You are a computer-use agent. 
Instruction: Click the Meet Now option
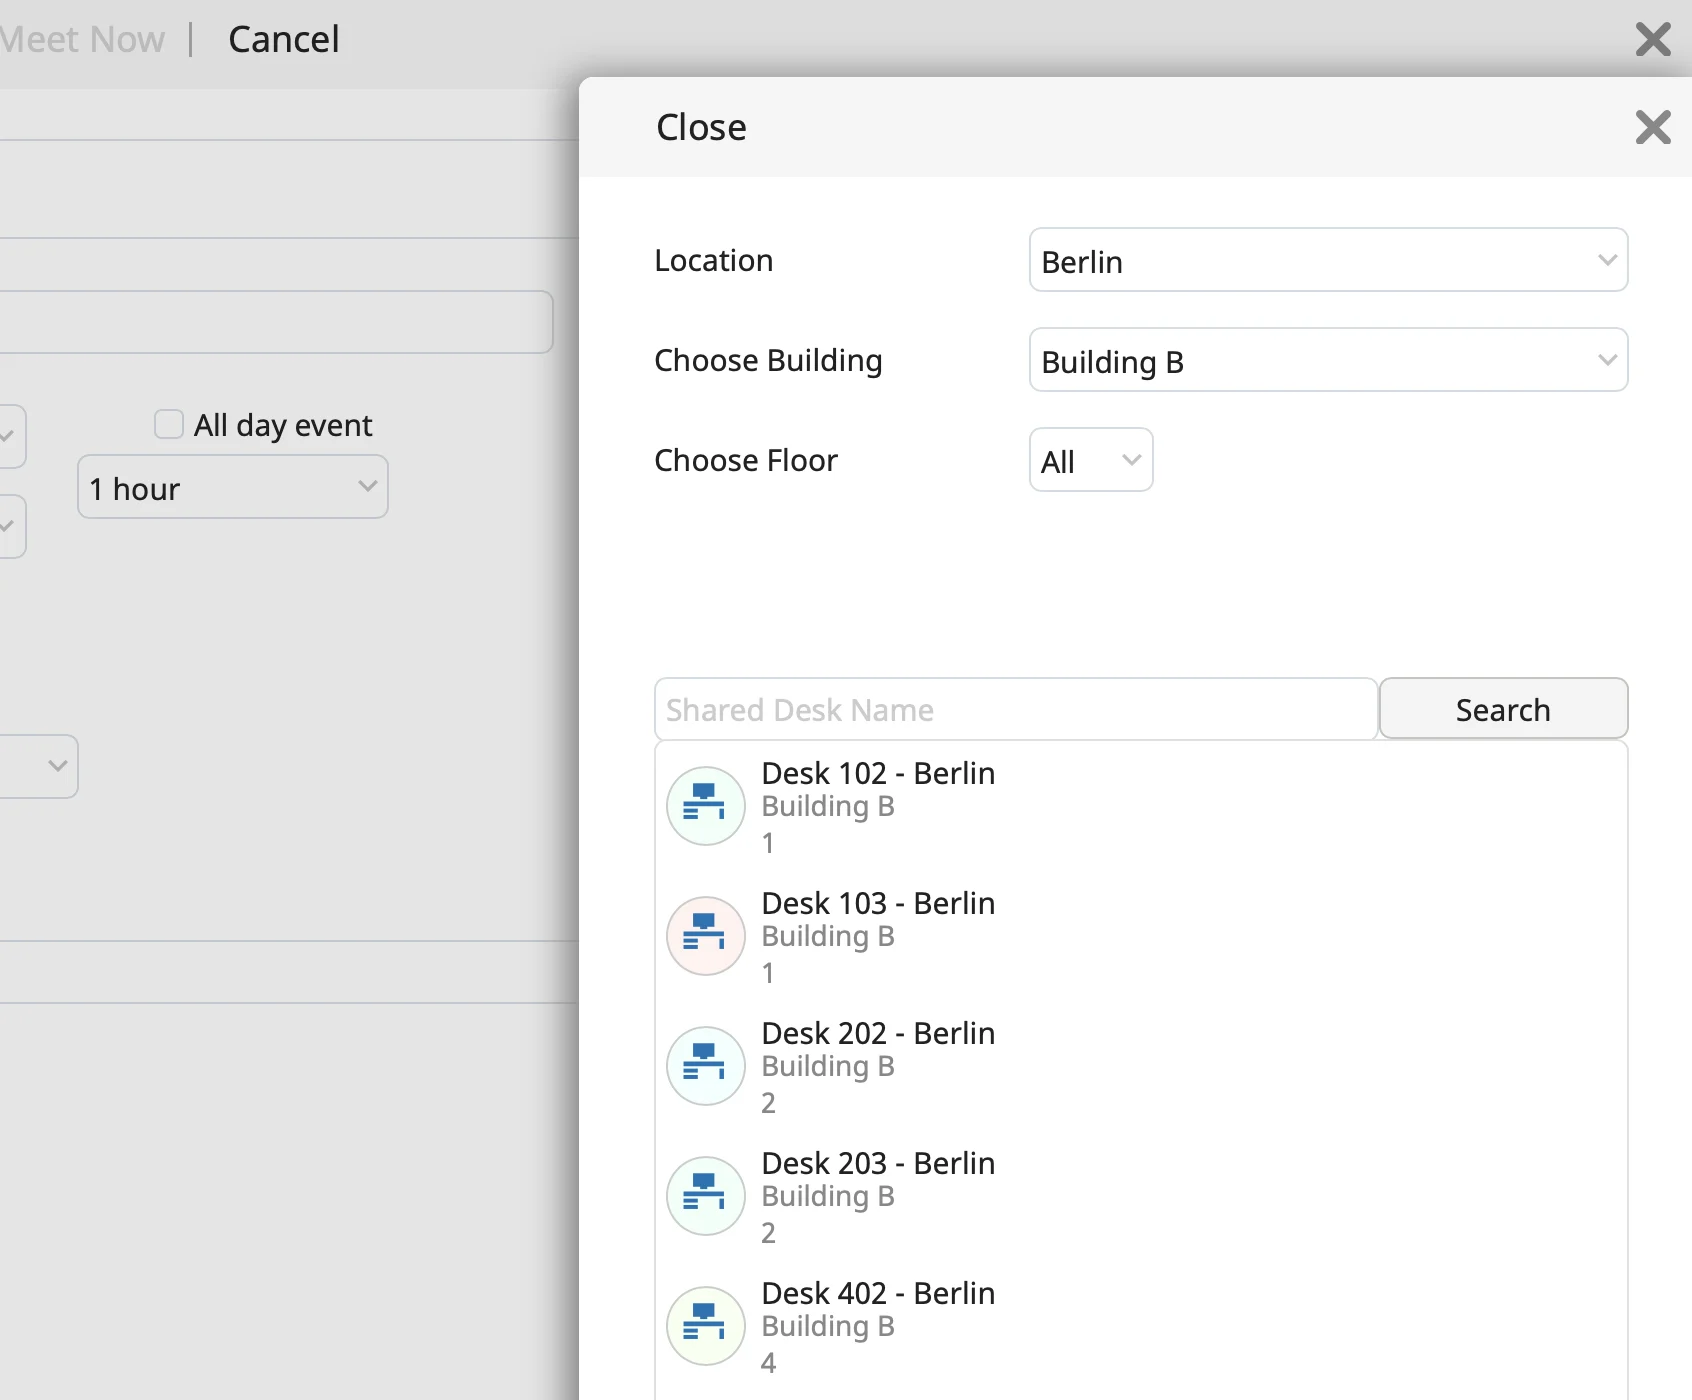point(84,40)
